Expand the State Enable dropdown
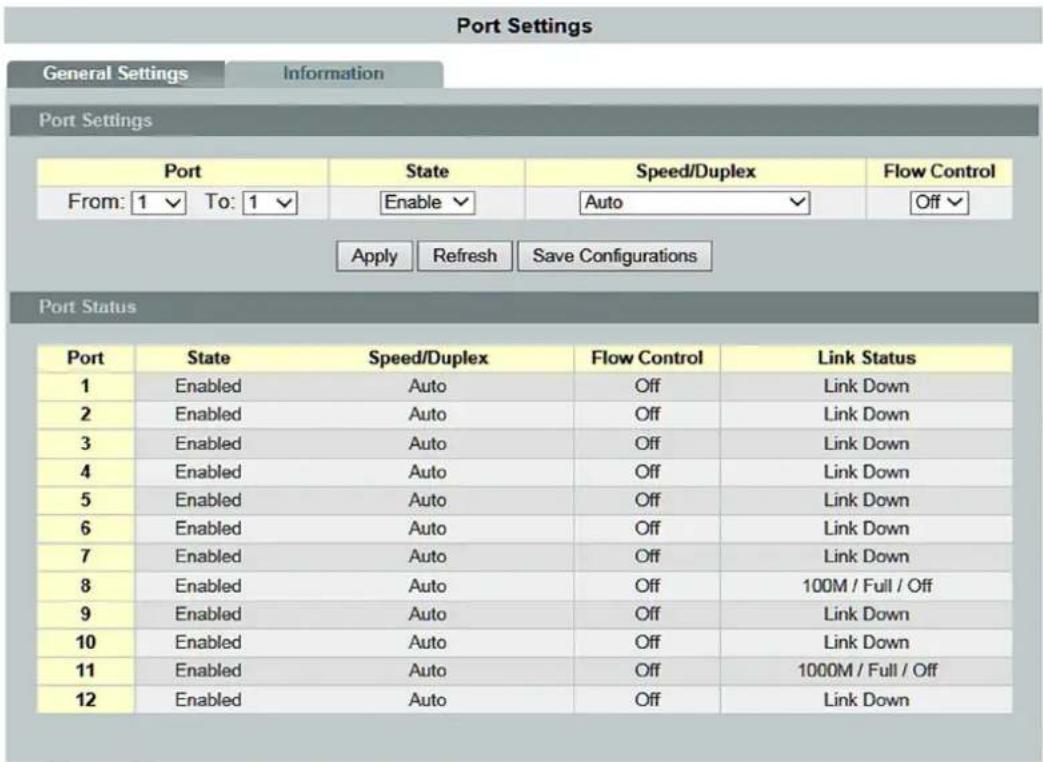Image resolution: width=1043 pixels, height=762 pixels. (427, 202)
